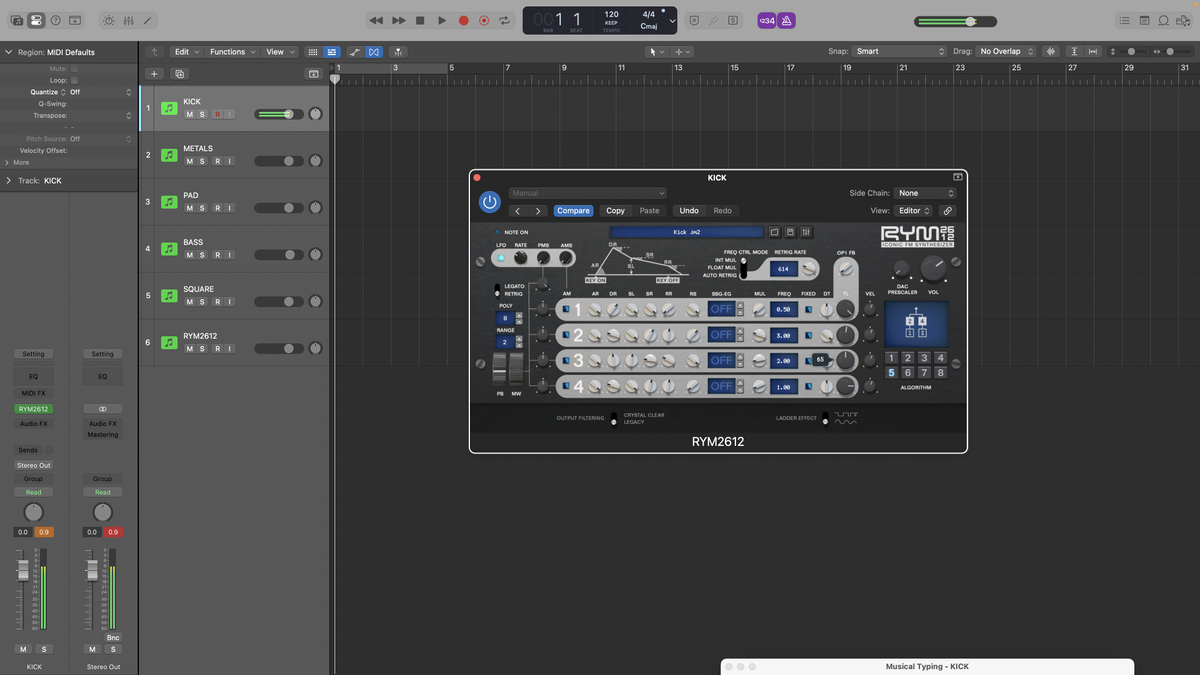Open the Manual preset dropdown in the plugin header
The height and width of the screenshot is (675, 1200).
pos(587,193)
